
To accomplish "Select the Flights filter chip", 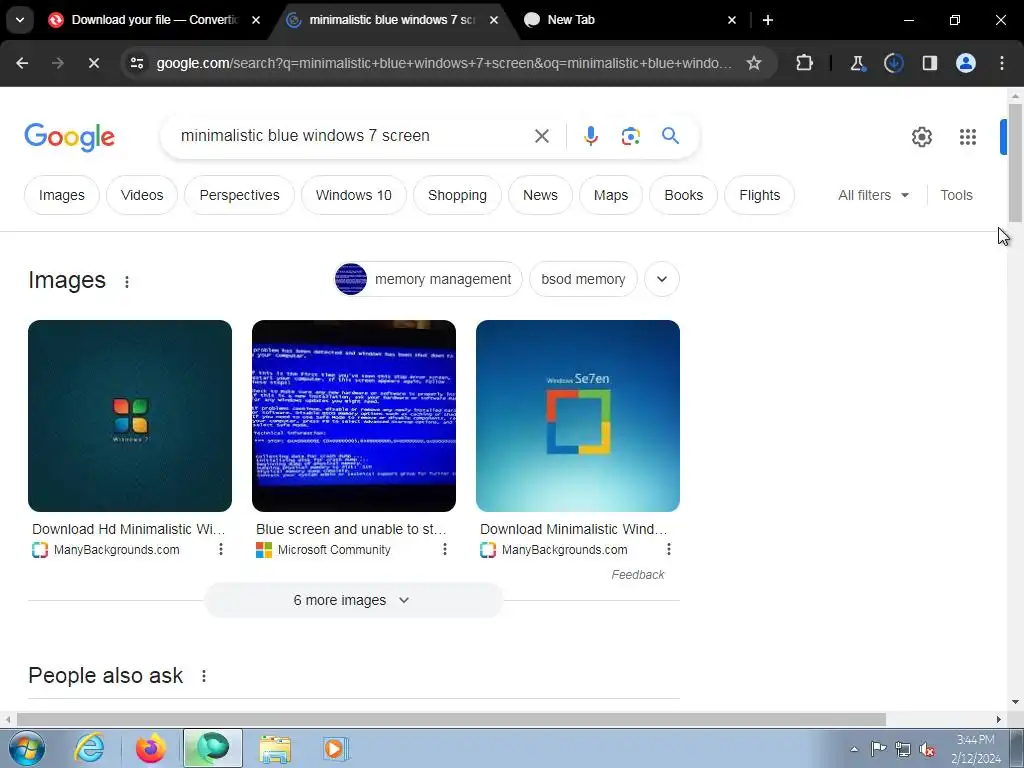I will pyautogui.click(x=760, y=195).
